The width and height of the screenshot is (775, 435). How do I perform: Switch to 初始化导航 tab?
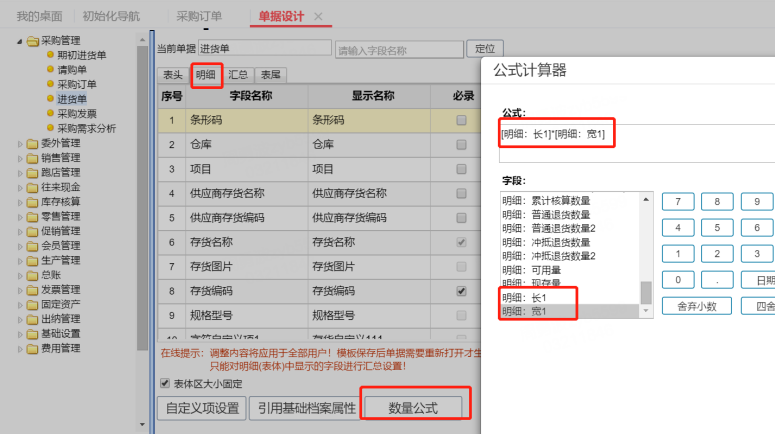111,16
